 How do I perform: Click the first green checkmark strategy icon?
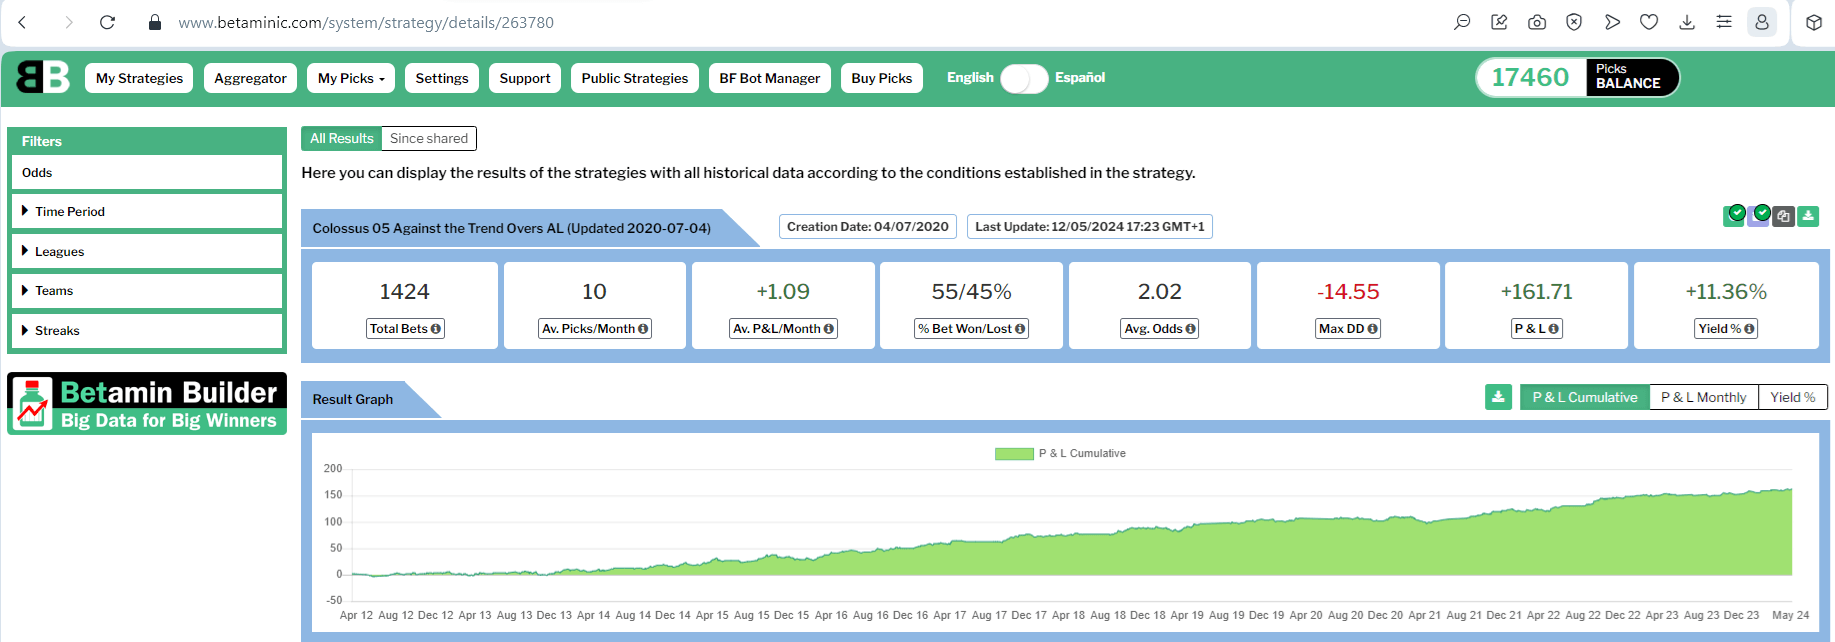pyautogui.click(x=1734, y=215)
